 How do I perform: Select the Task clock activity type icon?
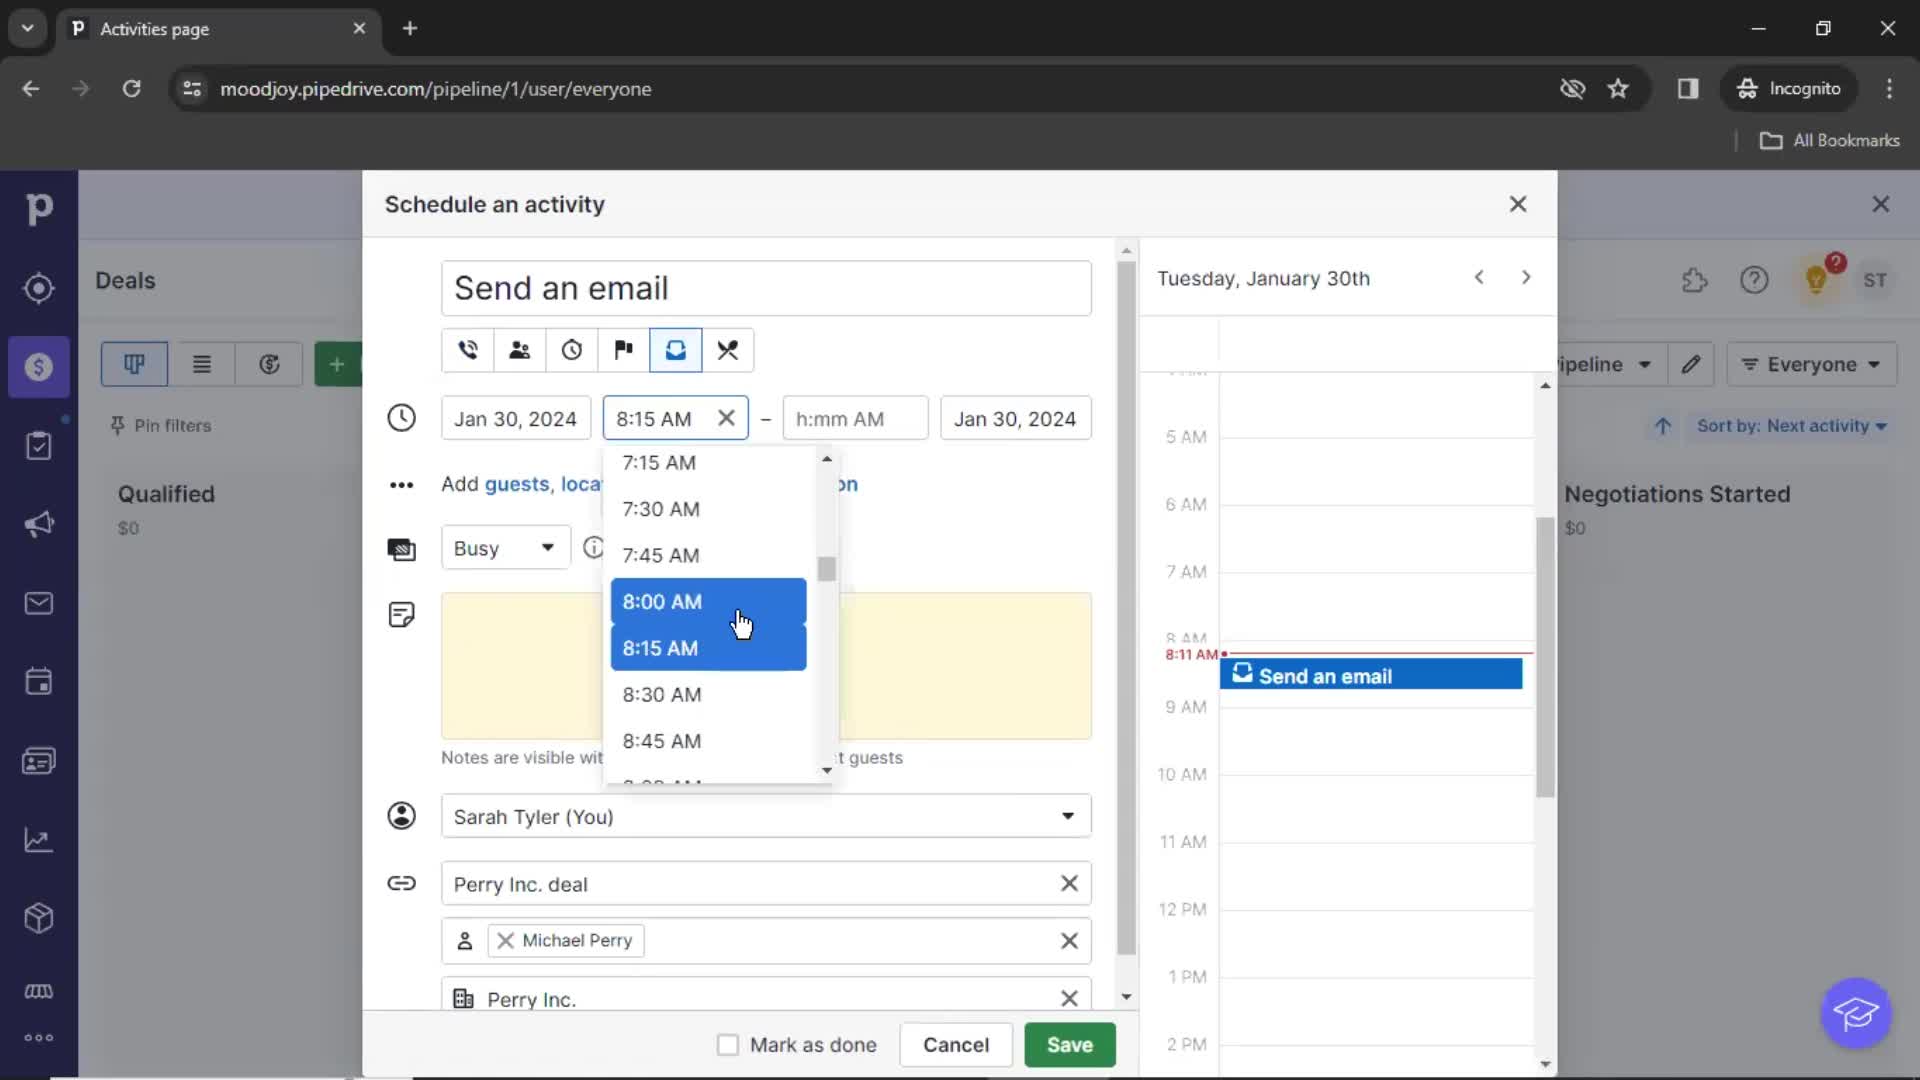point(571,350)
